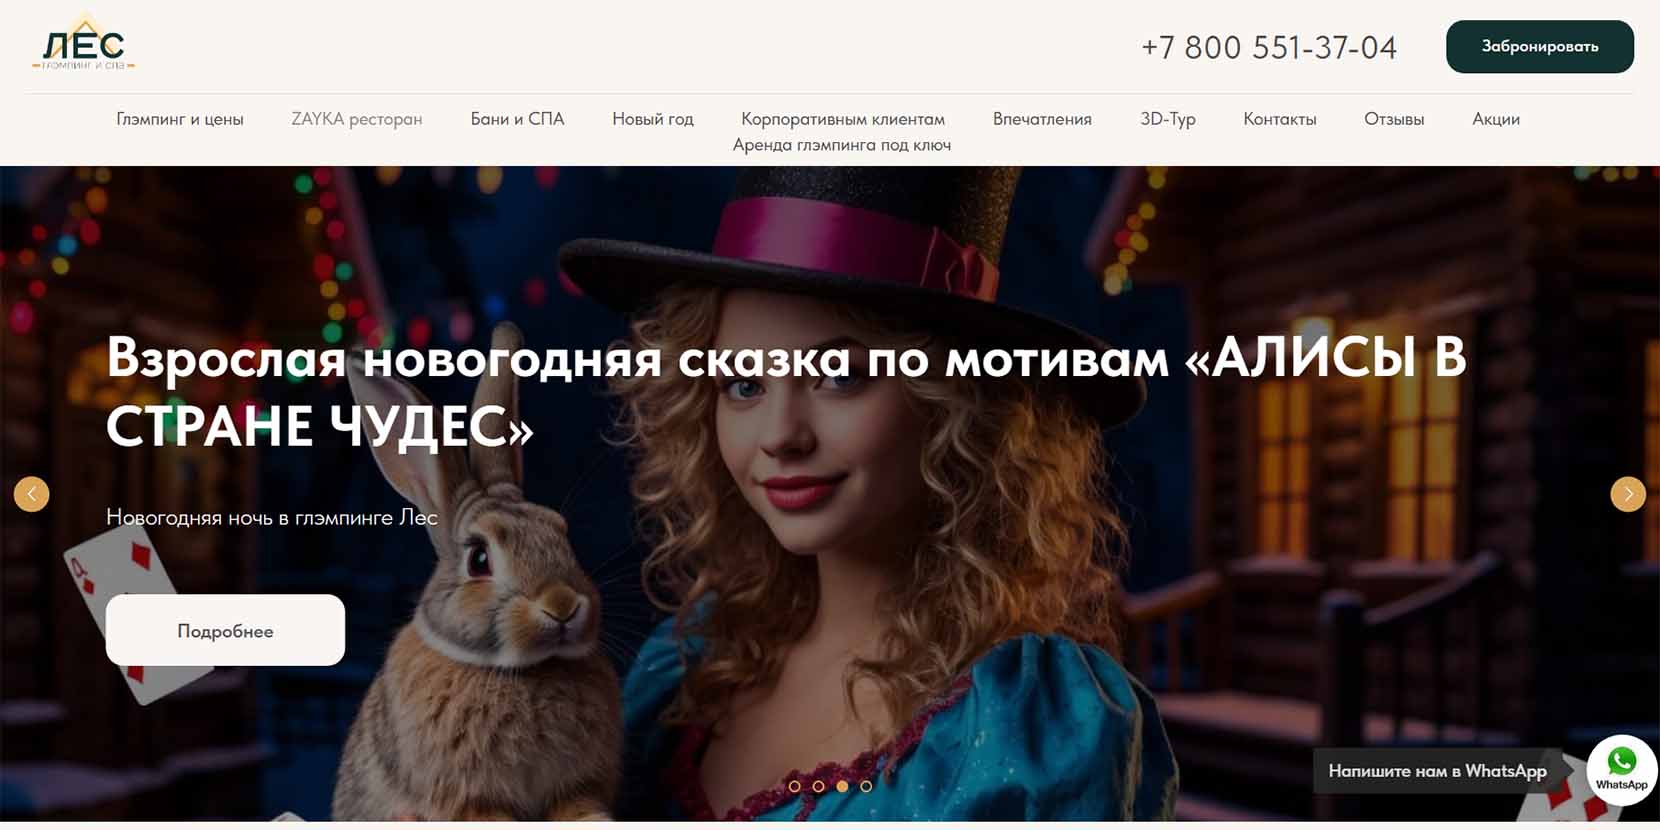Click the ЛЕС glamping logo
The image size is (1660, 830).
tap(84, 47)
